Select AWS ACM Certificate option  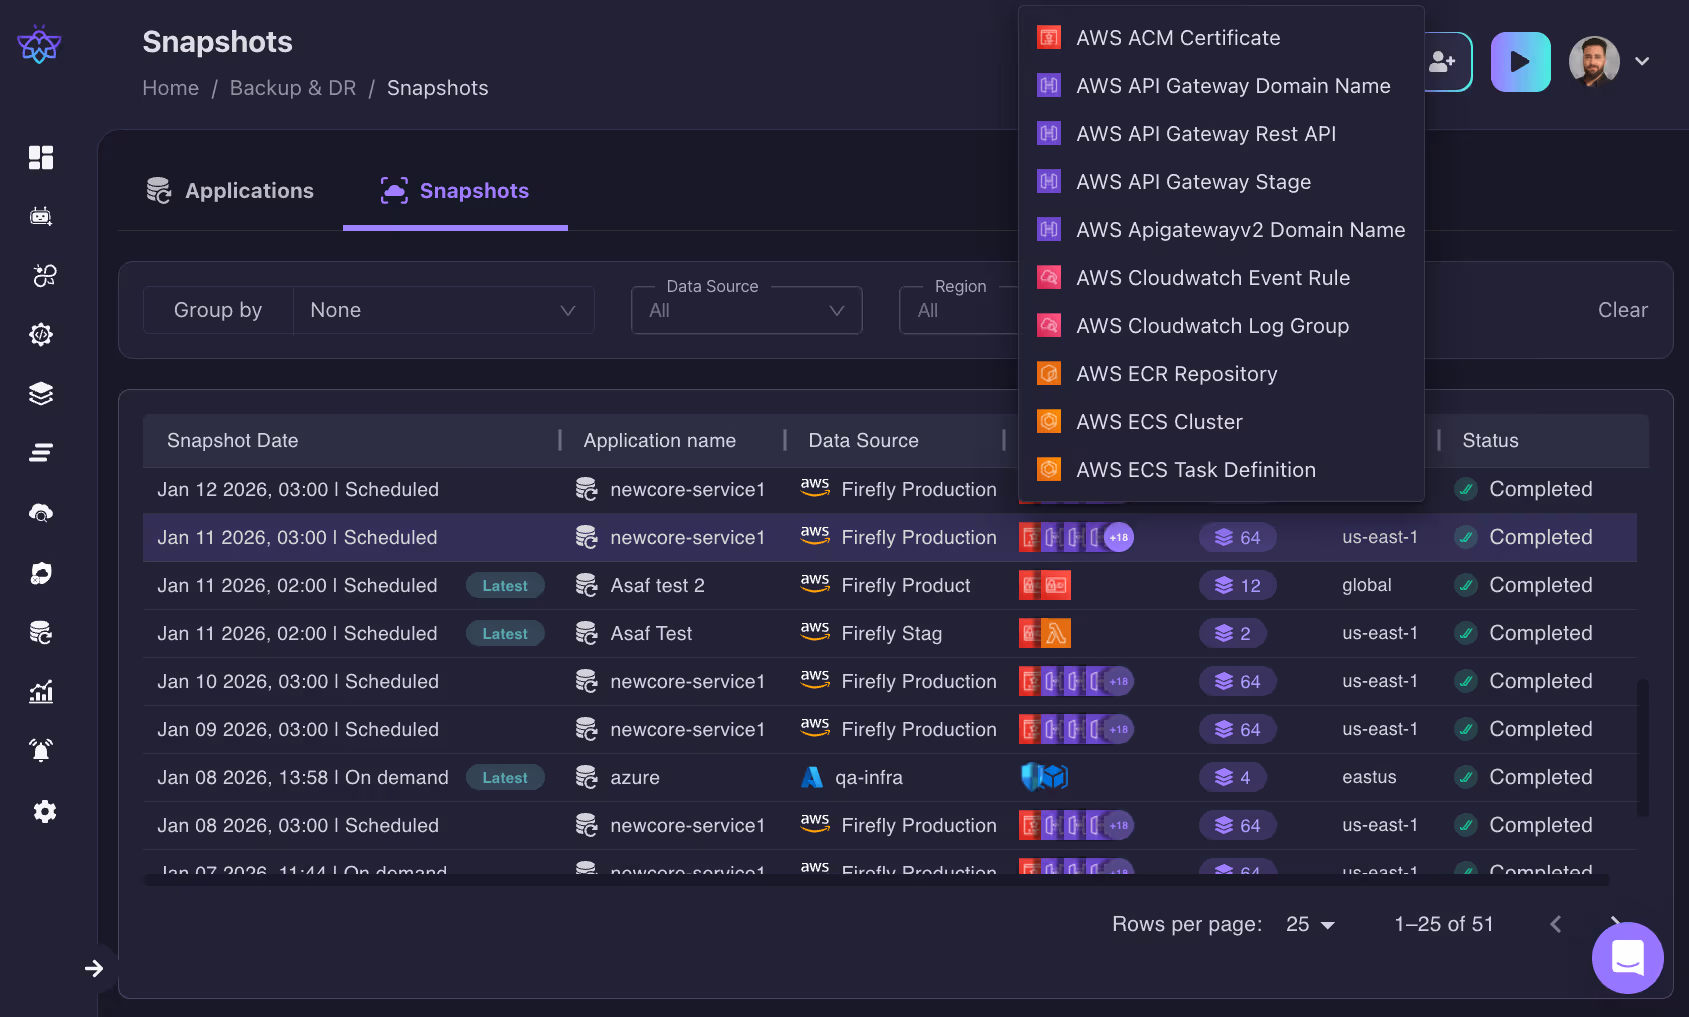coord(1221,38)
